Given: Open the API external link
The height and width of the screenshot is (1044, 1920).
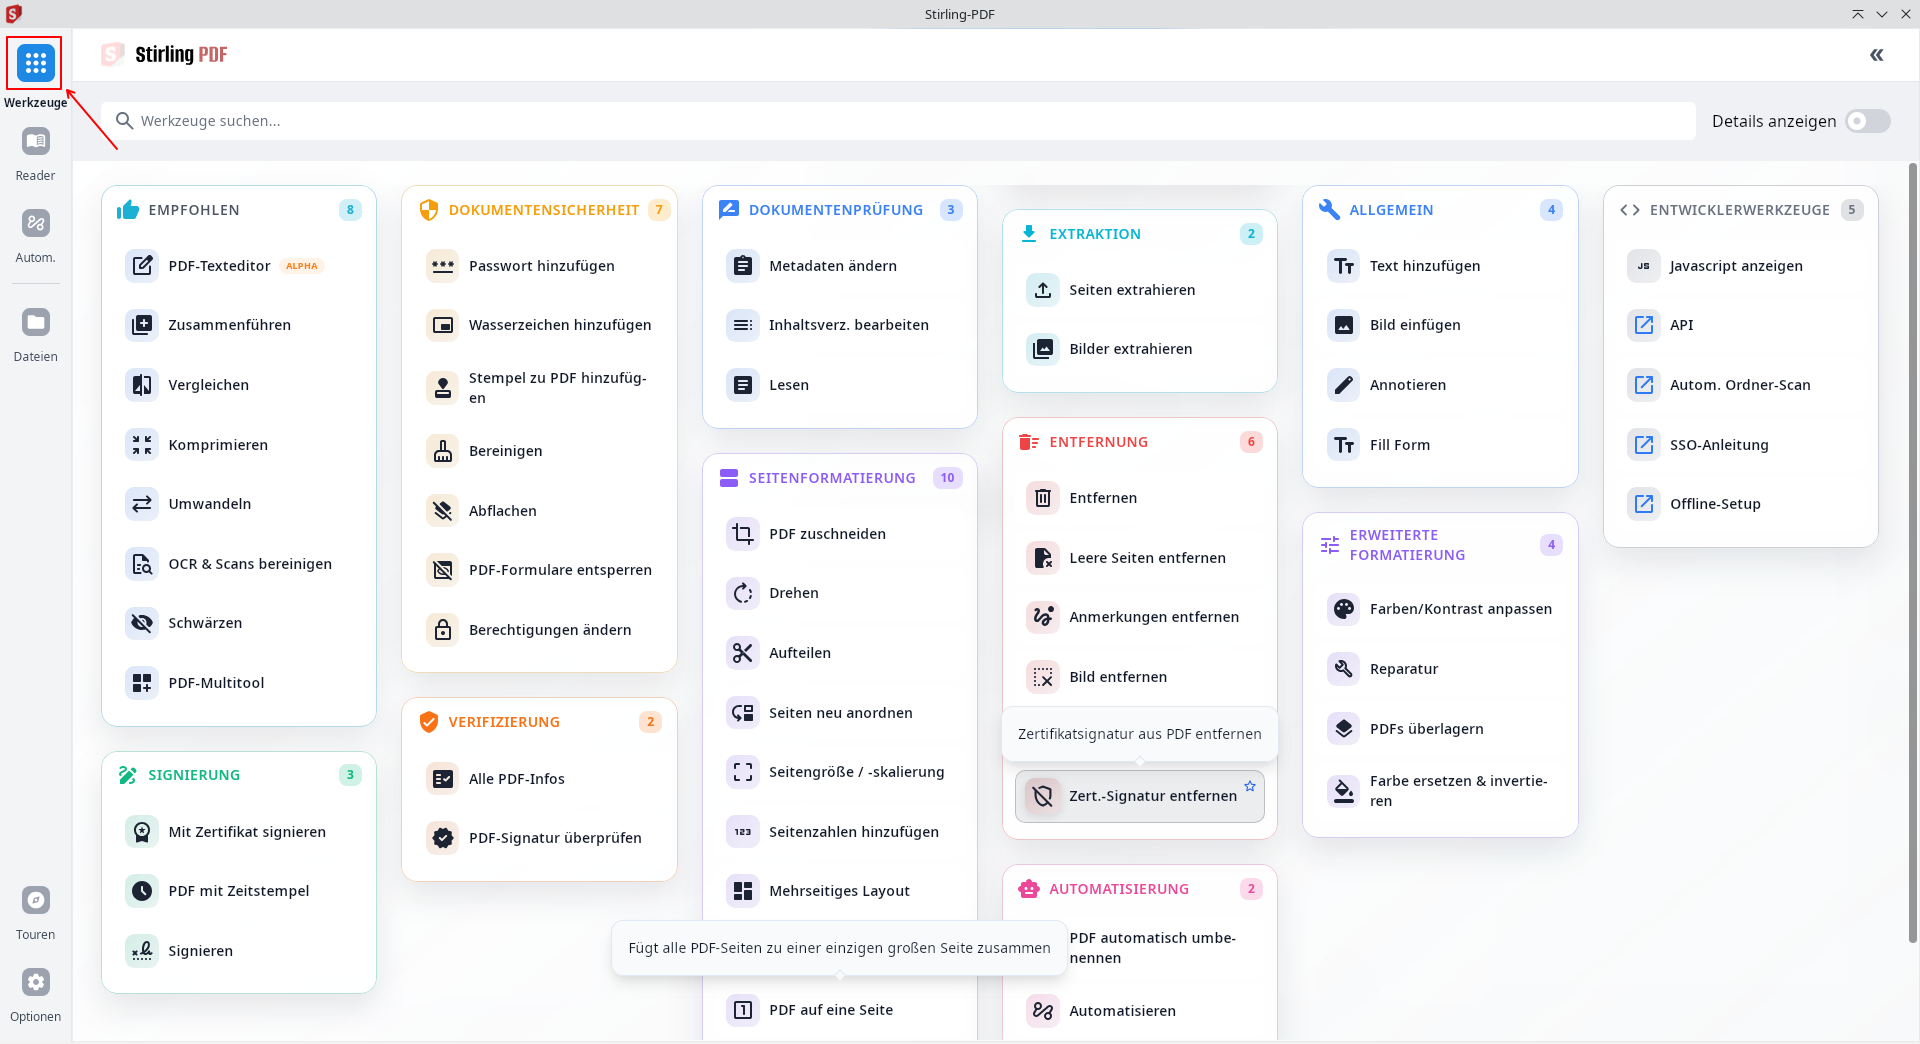Looking at the screenshot, I should pyautogui.click(x=1681, y=325).
